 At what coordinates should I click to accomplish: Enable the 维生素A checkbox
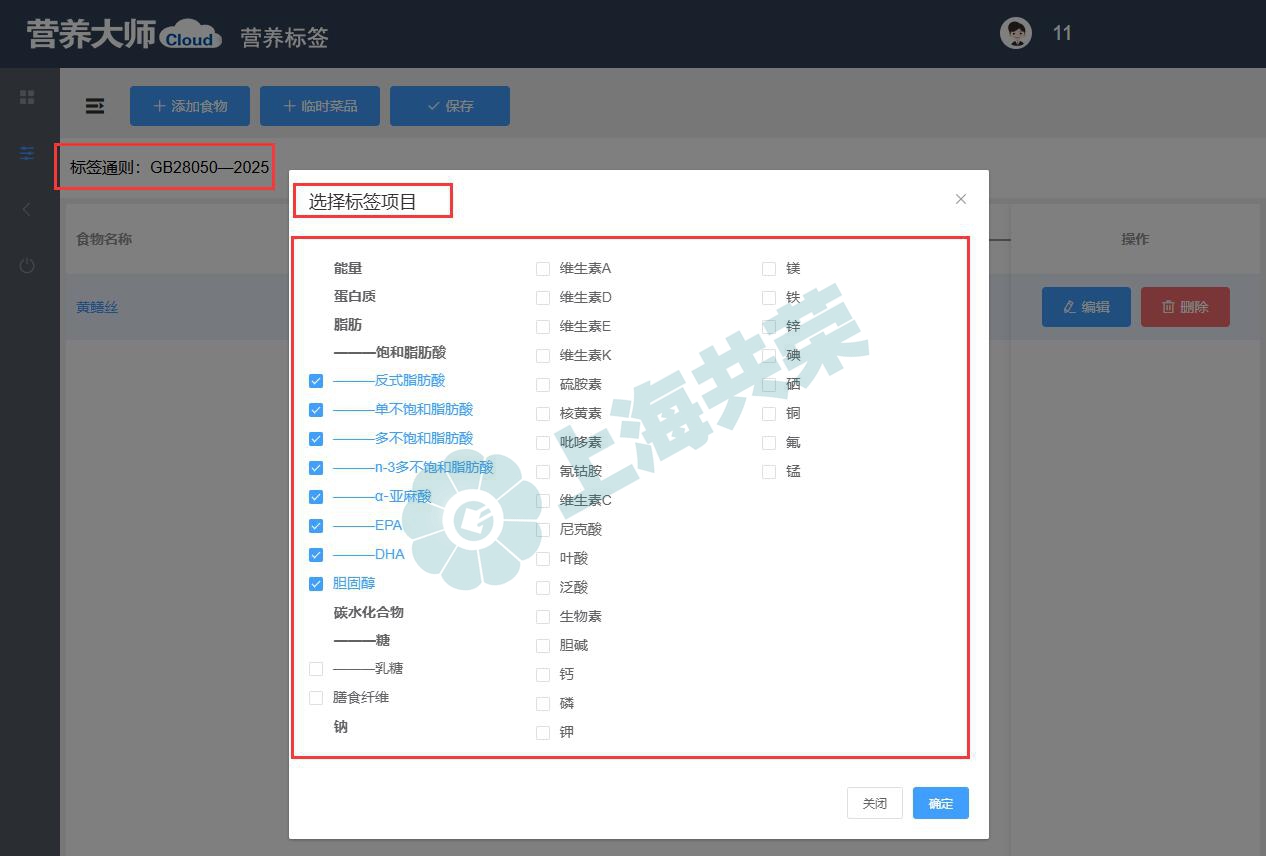[x=543, y=269]
